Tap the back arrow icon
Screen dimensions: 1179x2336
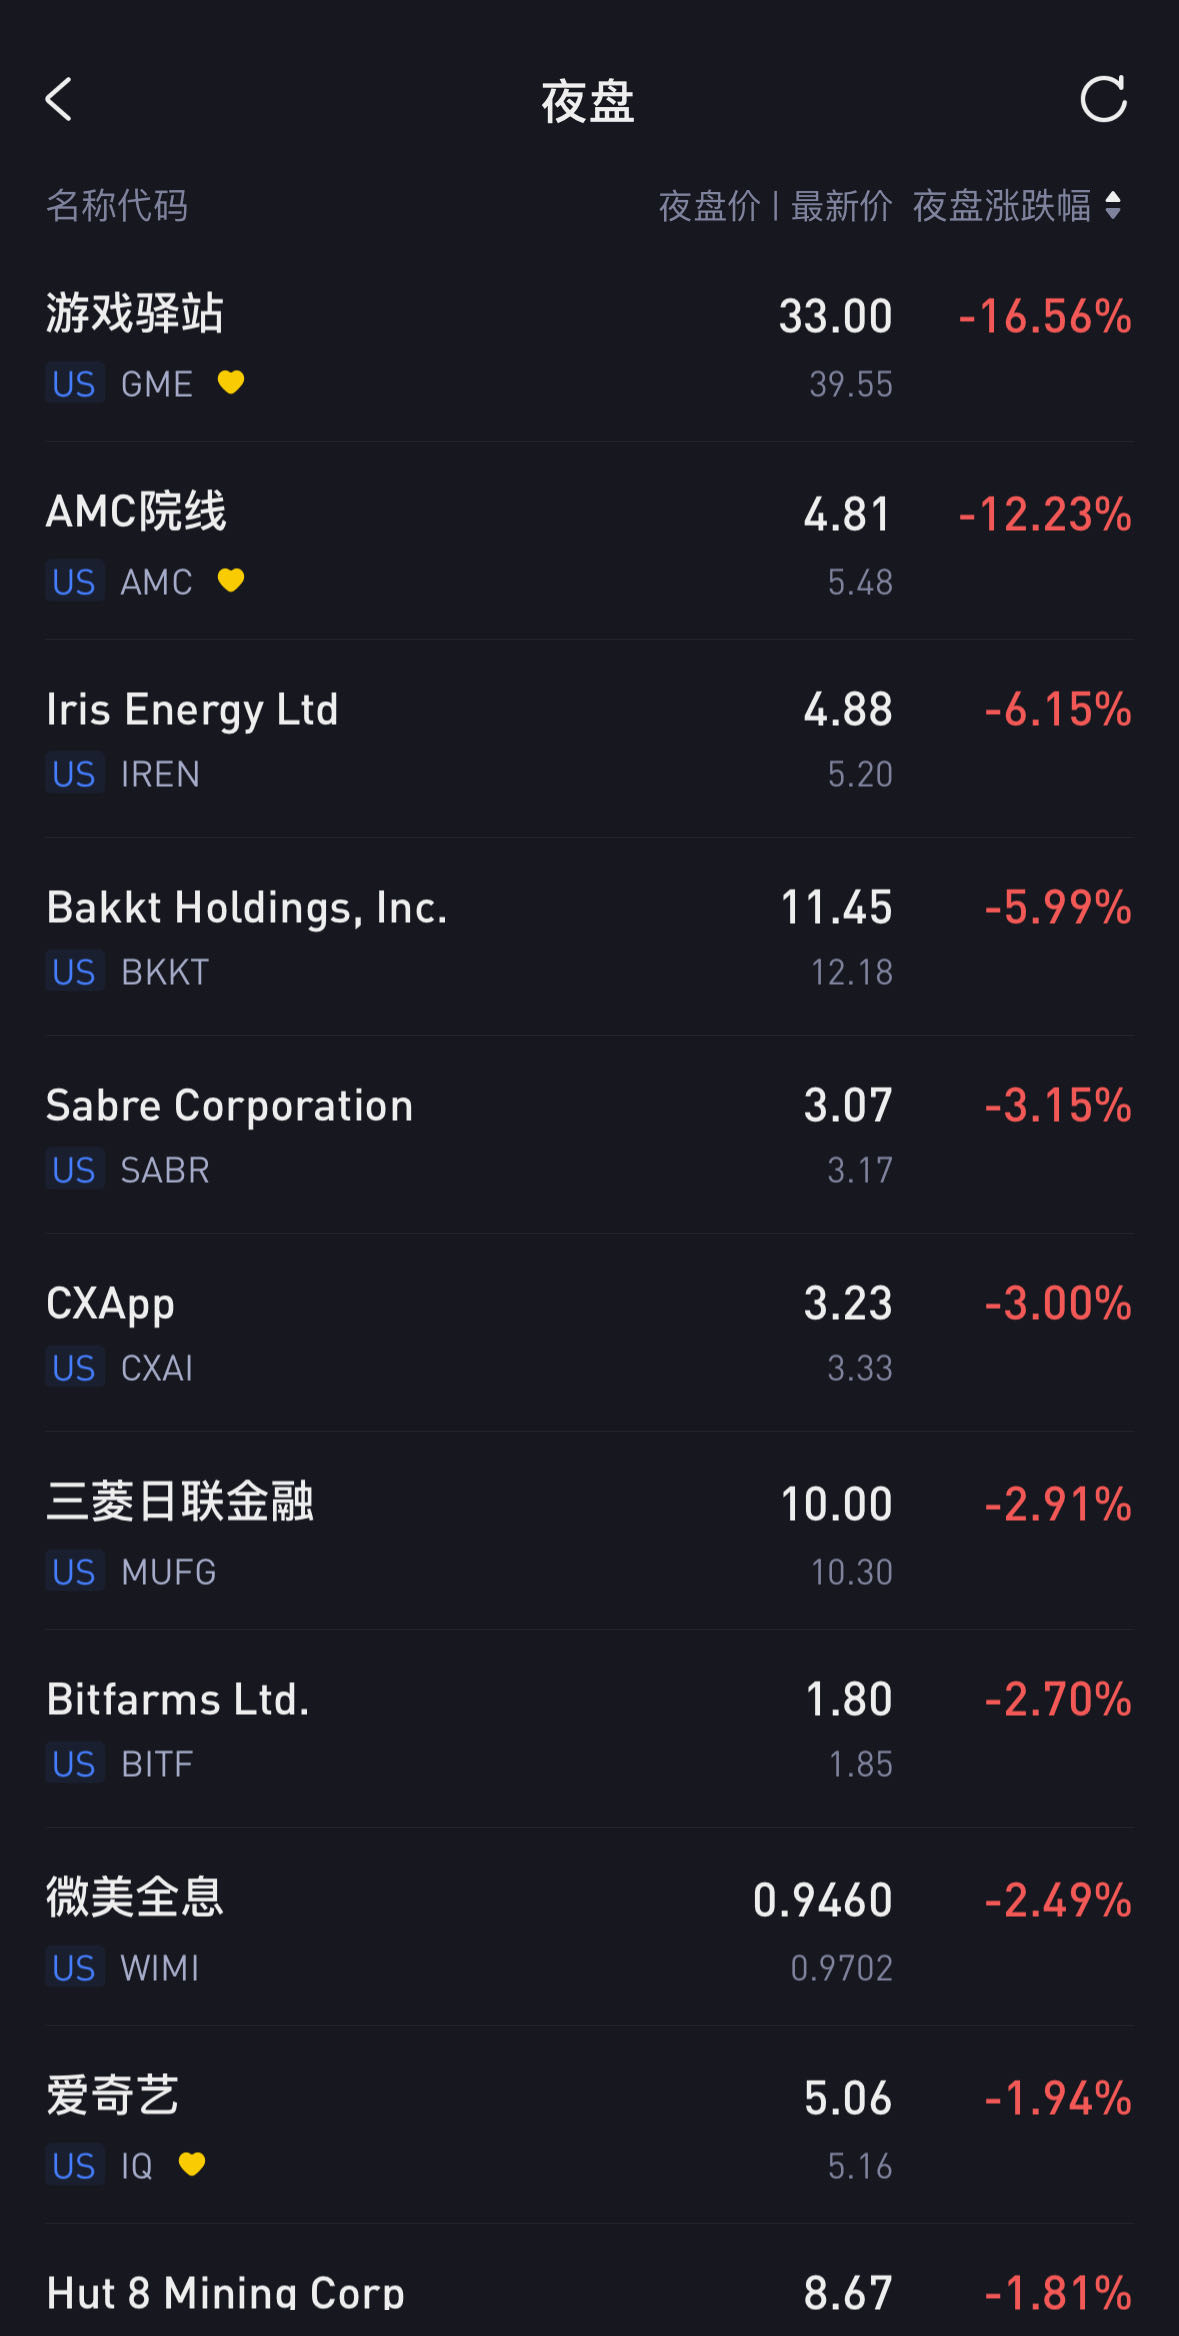(x=60, y=100)
